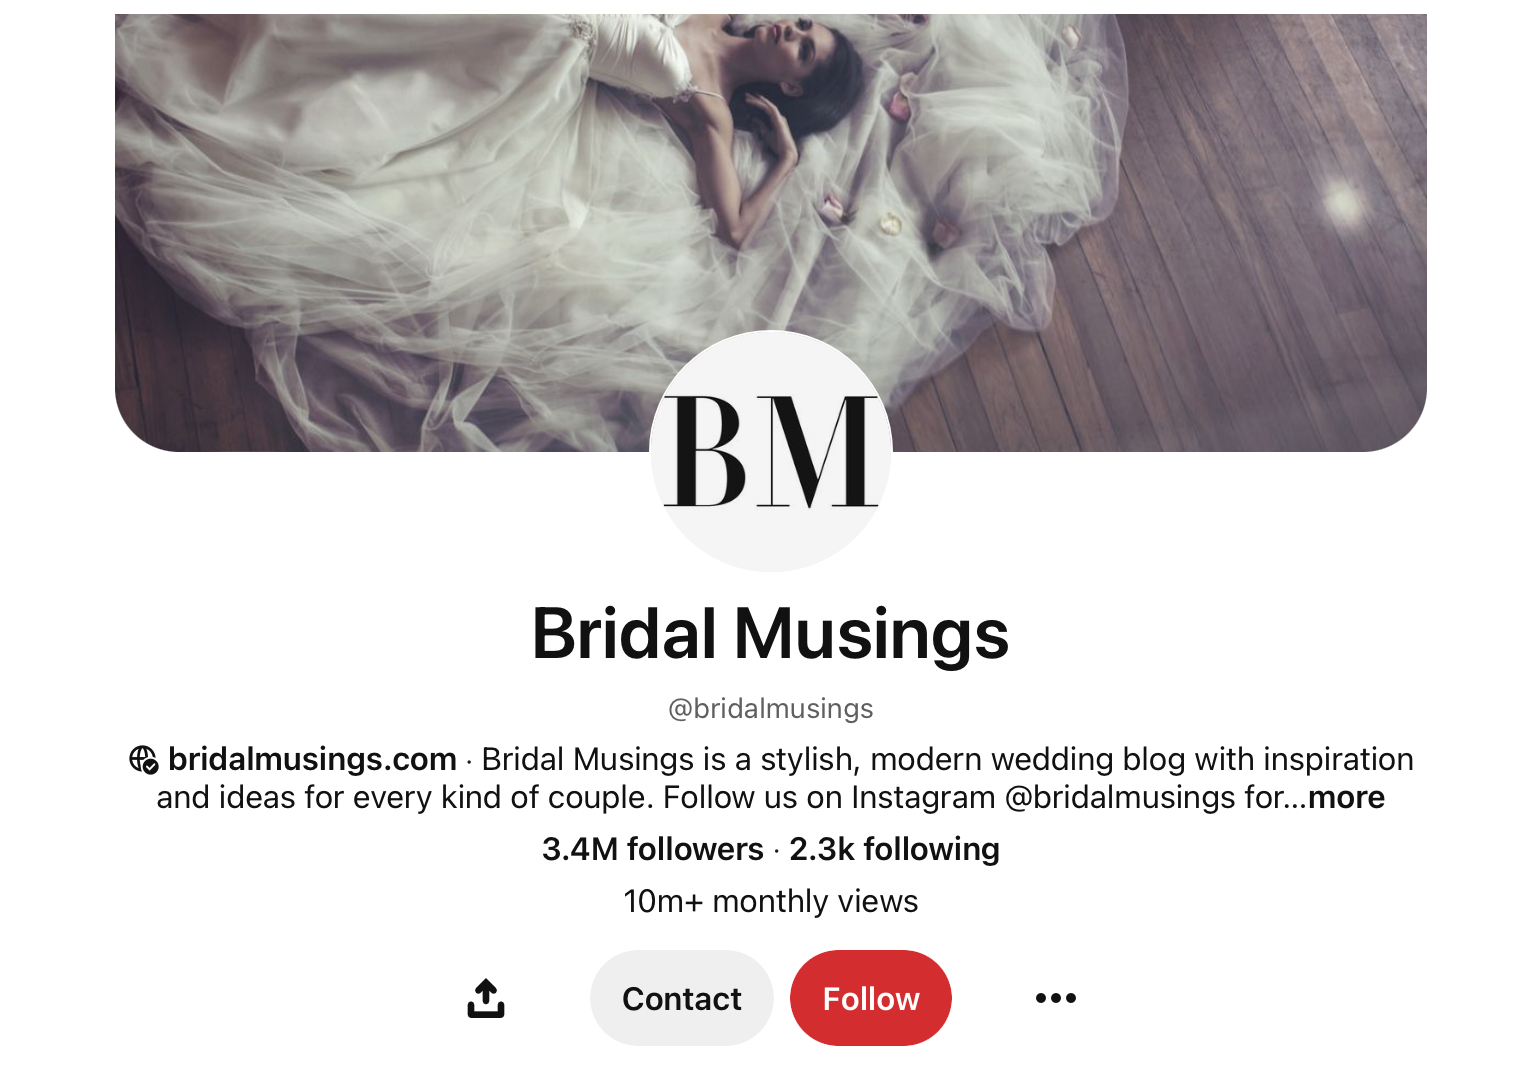Visit the bridalmusings.com website link

(x=312, y=760)
